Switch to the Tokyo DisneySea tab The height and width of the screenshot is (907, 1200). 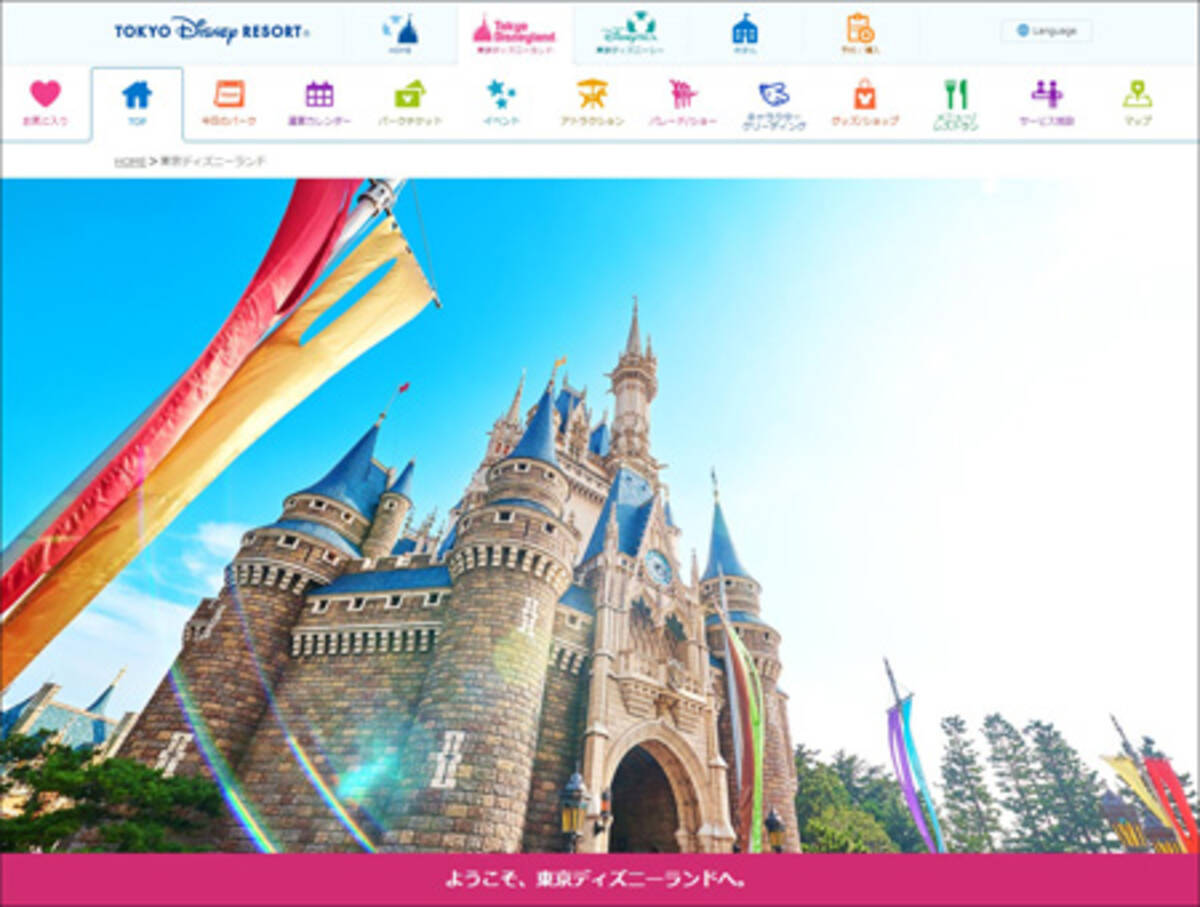tap(630, 34)
